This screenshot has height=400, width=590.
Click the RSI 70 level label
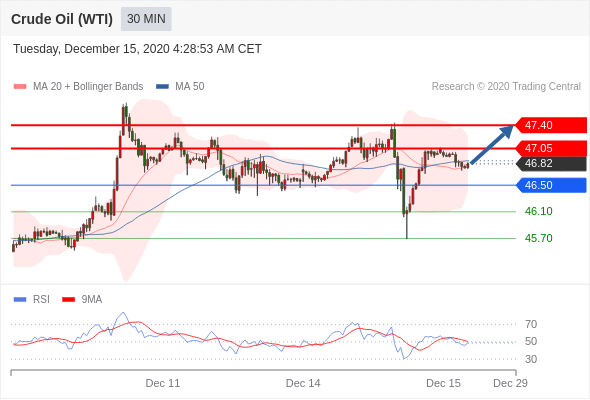531,324
